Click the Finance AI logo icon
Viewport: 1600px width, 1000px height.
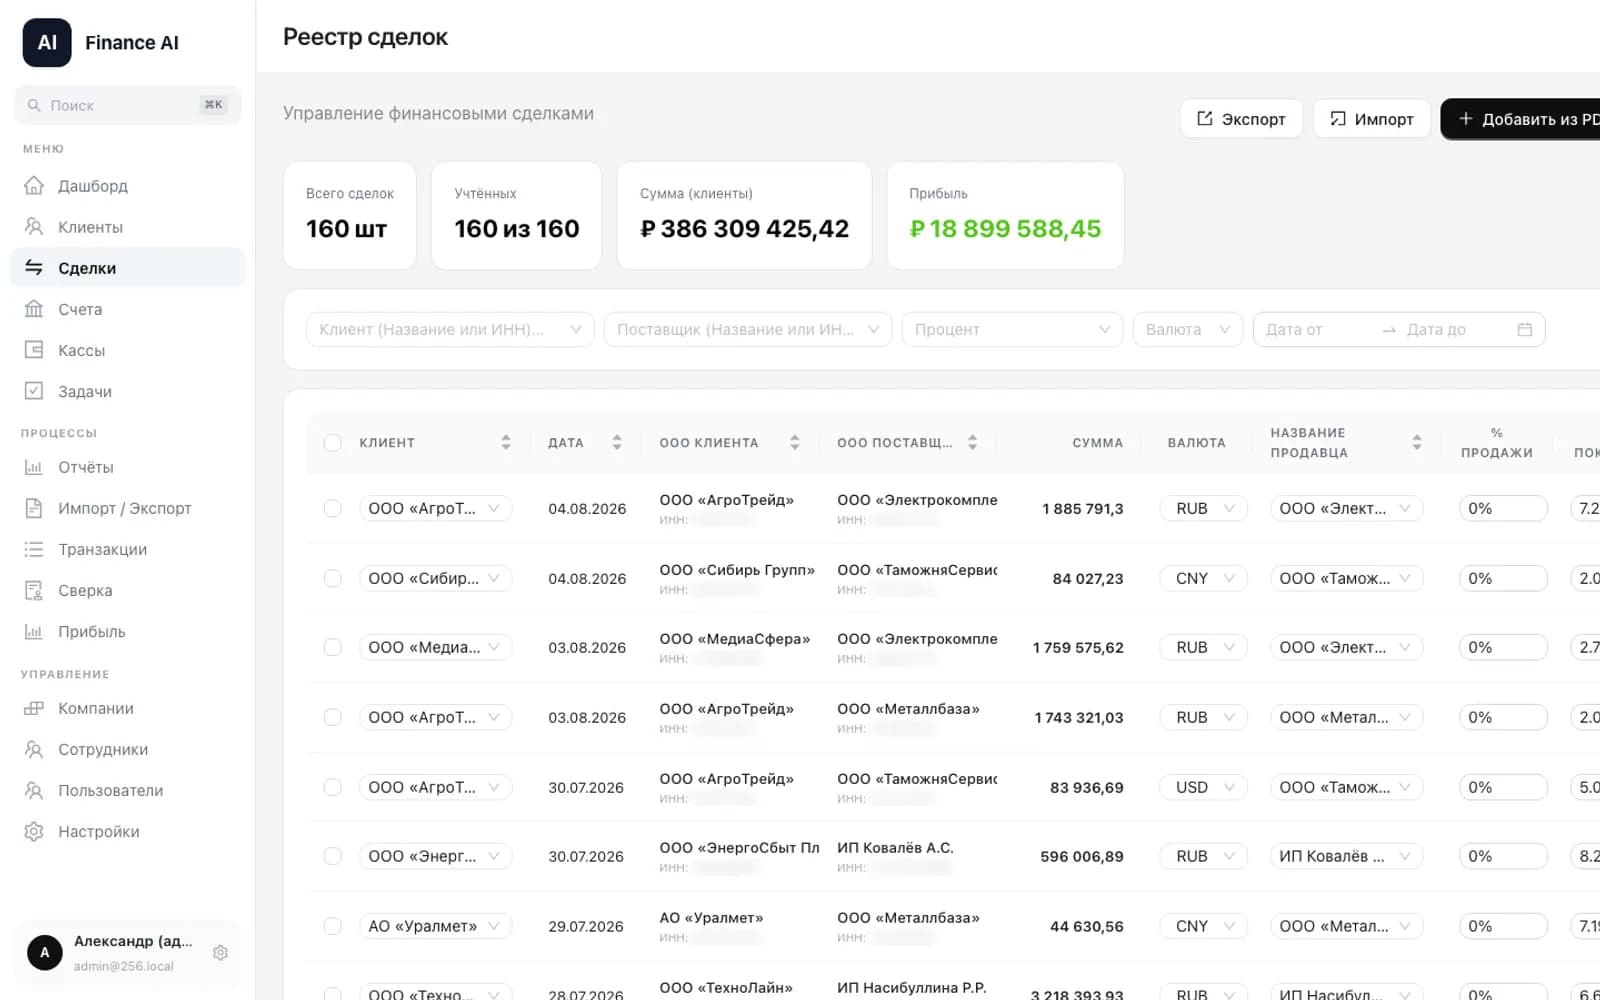pyautogui.click(x=47, y=43)
